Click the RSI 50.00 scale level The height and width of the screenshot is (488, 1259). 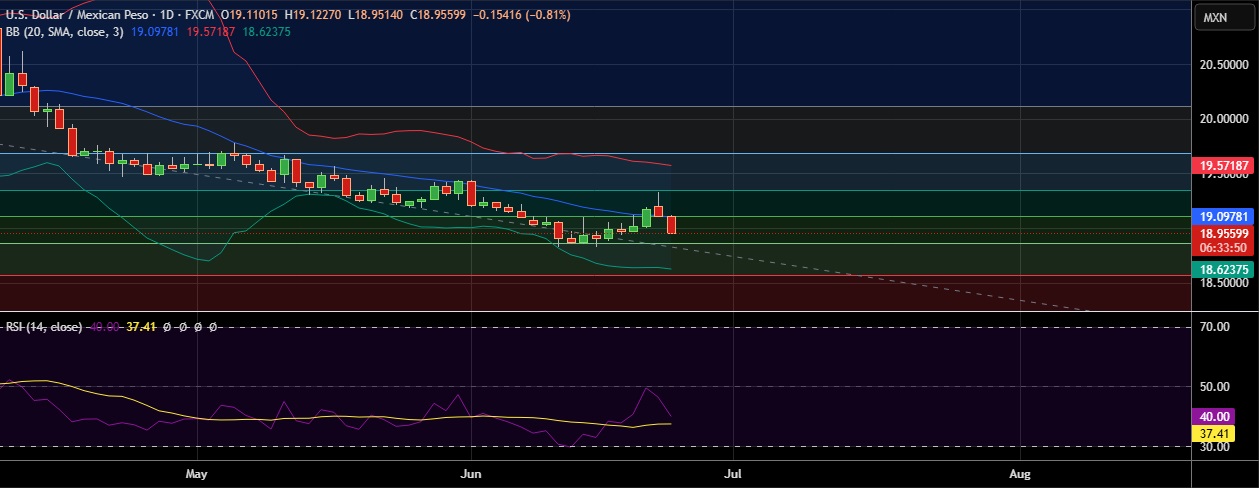click(x=1215, y=387)
